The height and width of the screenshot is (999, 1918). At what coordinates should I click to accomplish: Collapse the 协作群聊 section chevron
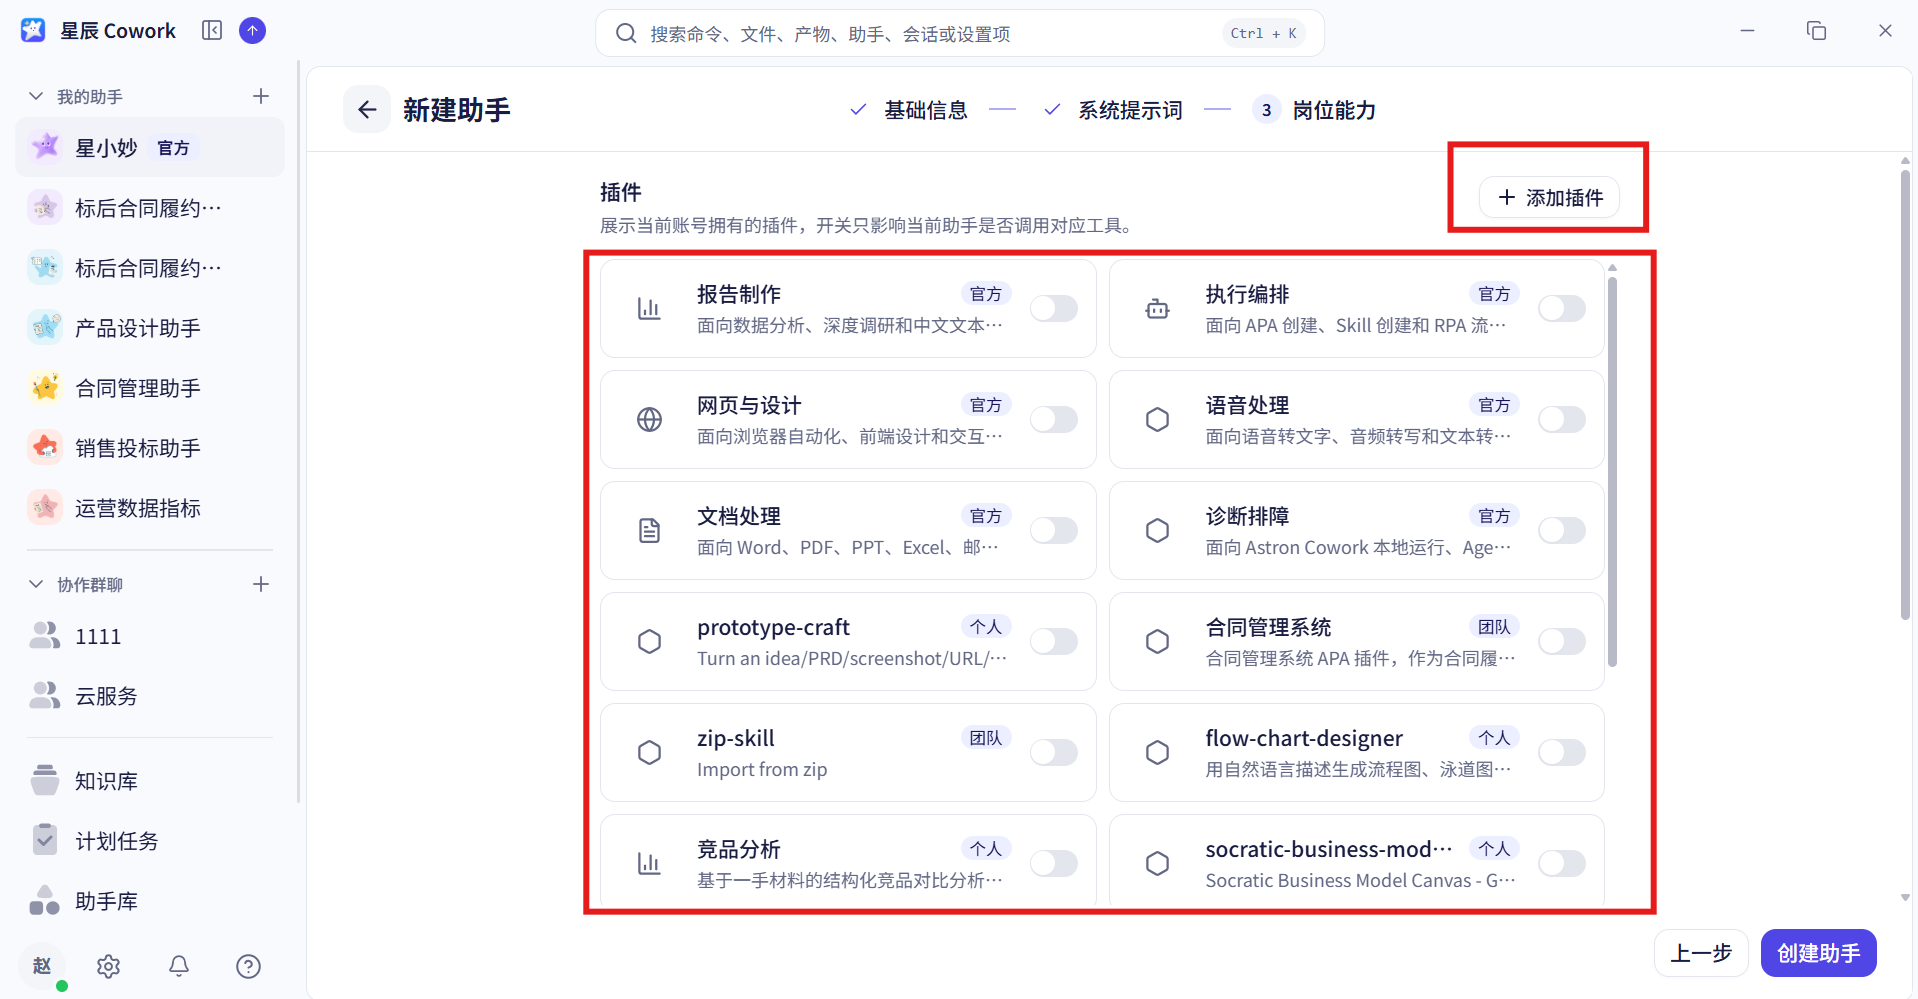(36, 584)
